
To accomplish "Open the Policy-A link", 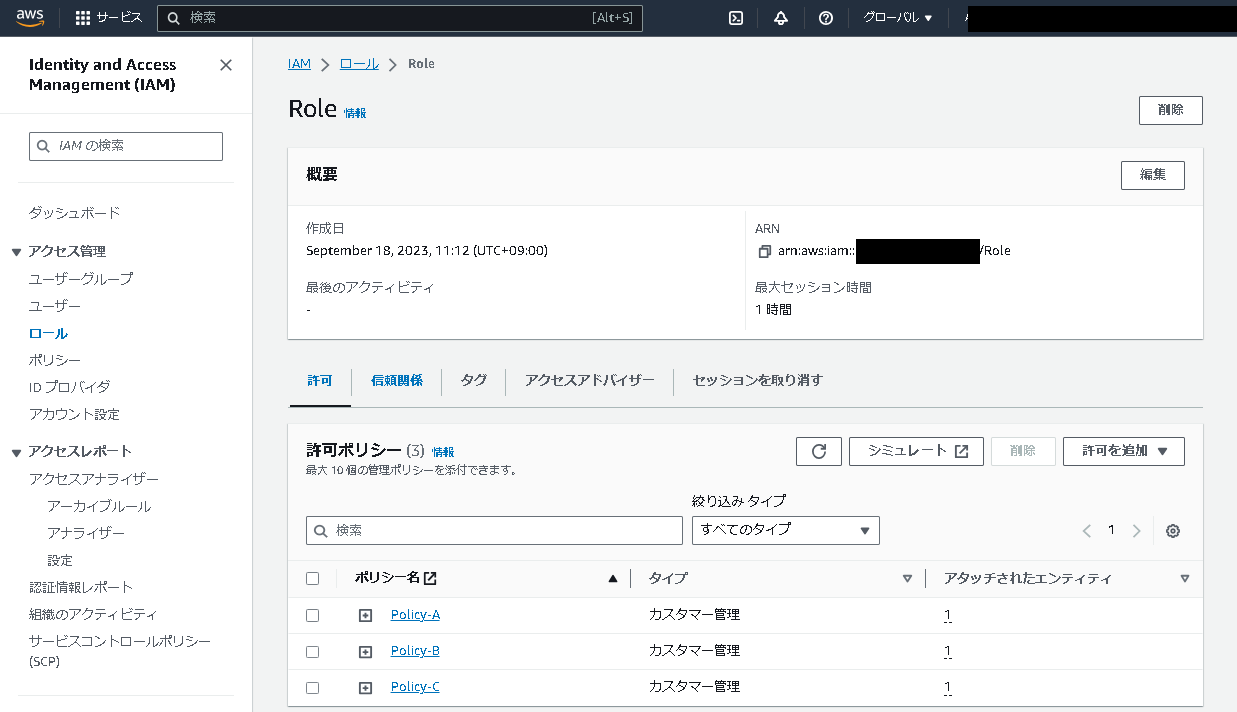I will [x=415, y=615].
